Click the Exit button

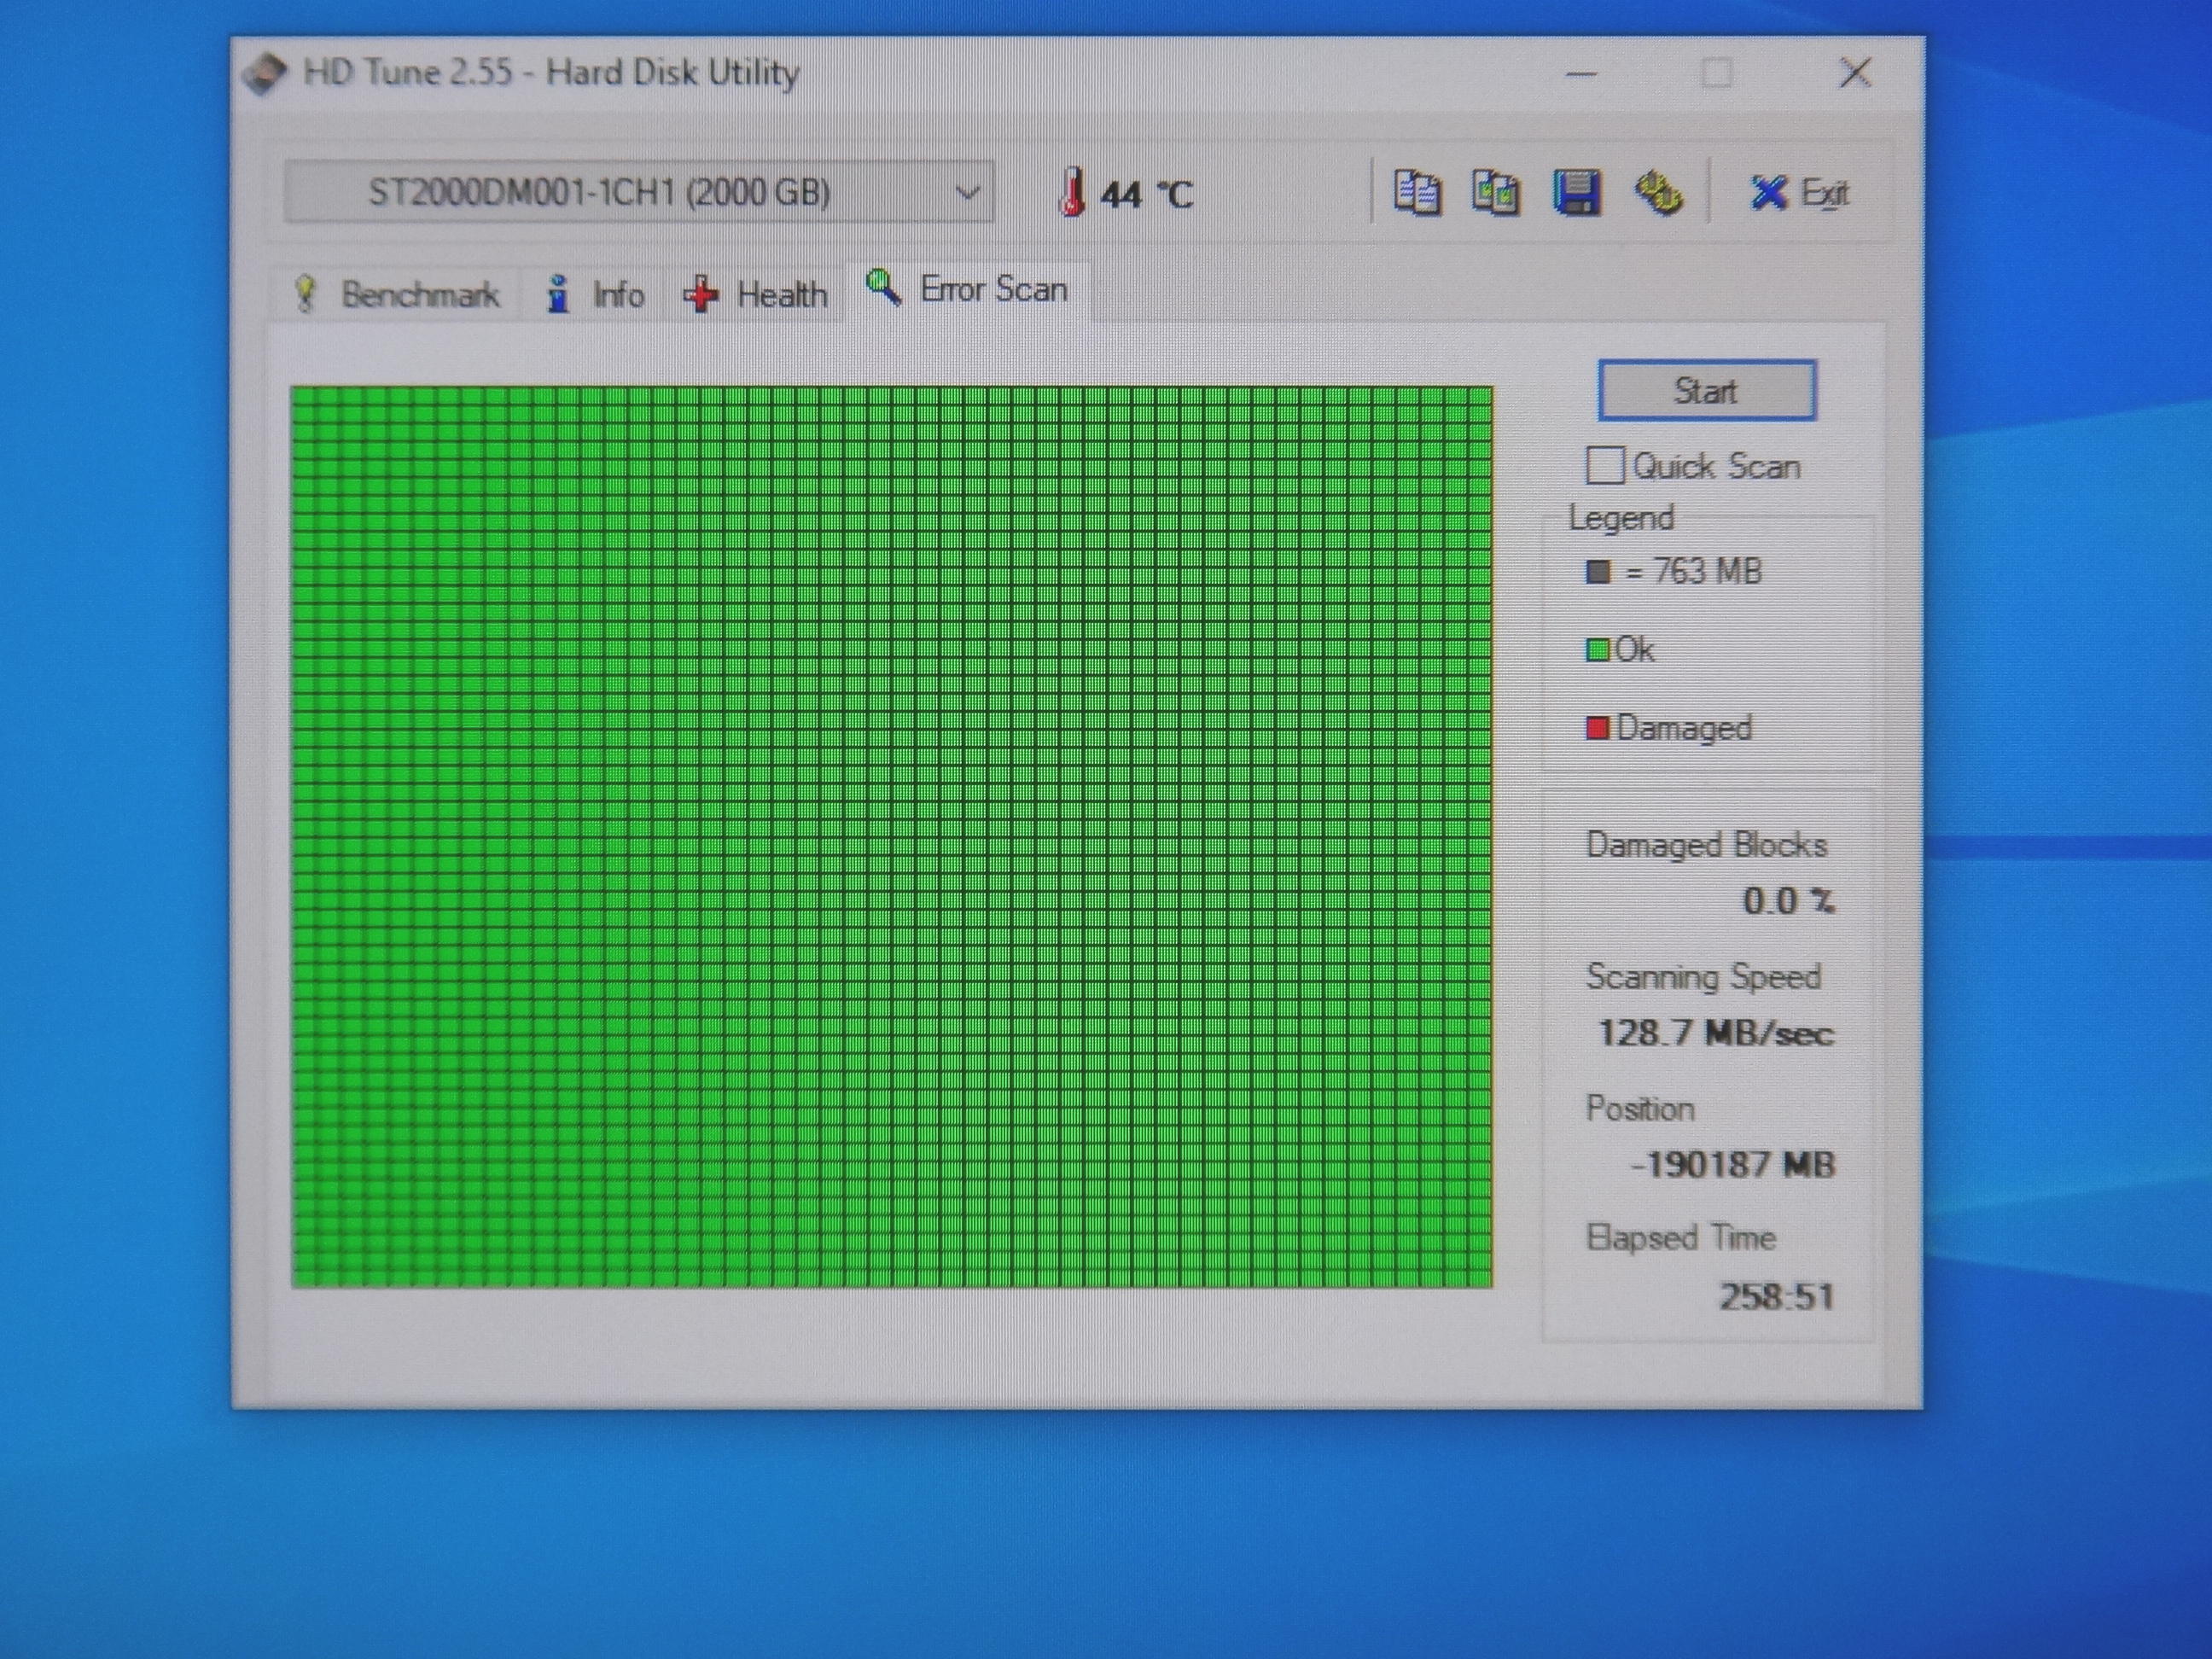coord(1800,192)
